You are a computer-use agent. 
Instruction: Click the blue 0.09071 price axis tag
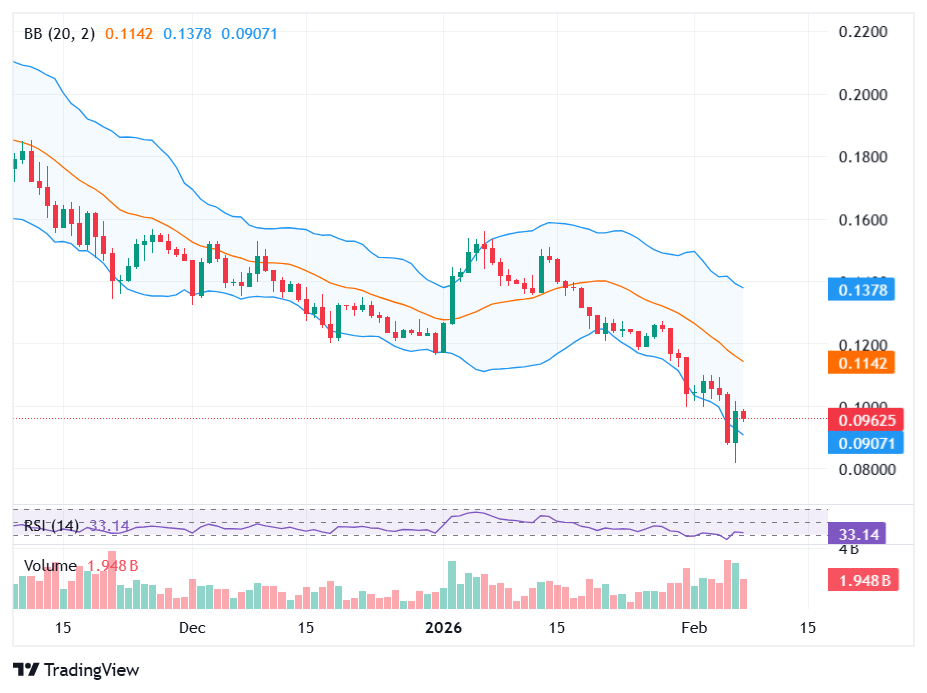point(866,443)
